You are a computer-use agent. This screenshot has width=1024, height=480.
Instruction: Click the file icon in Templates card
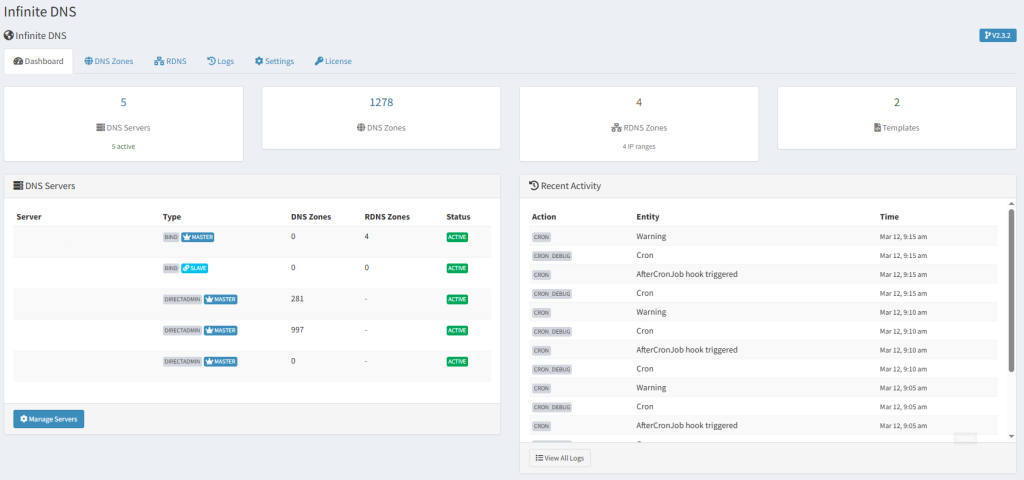point(877,128)
